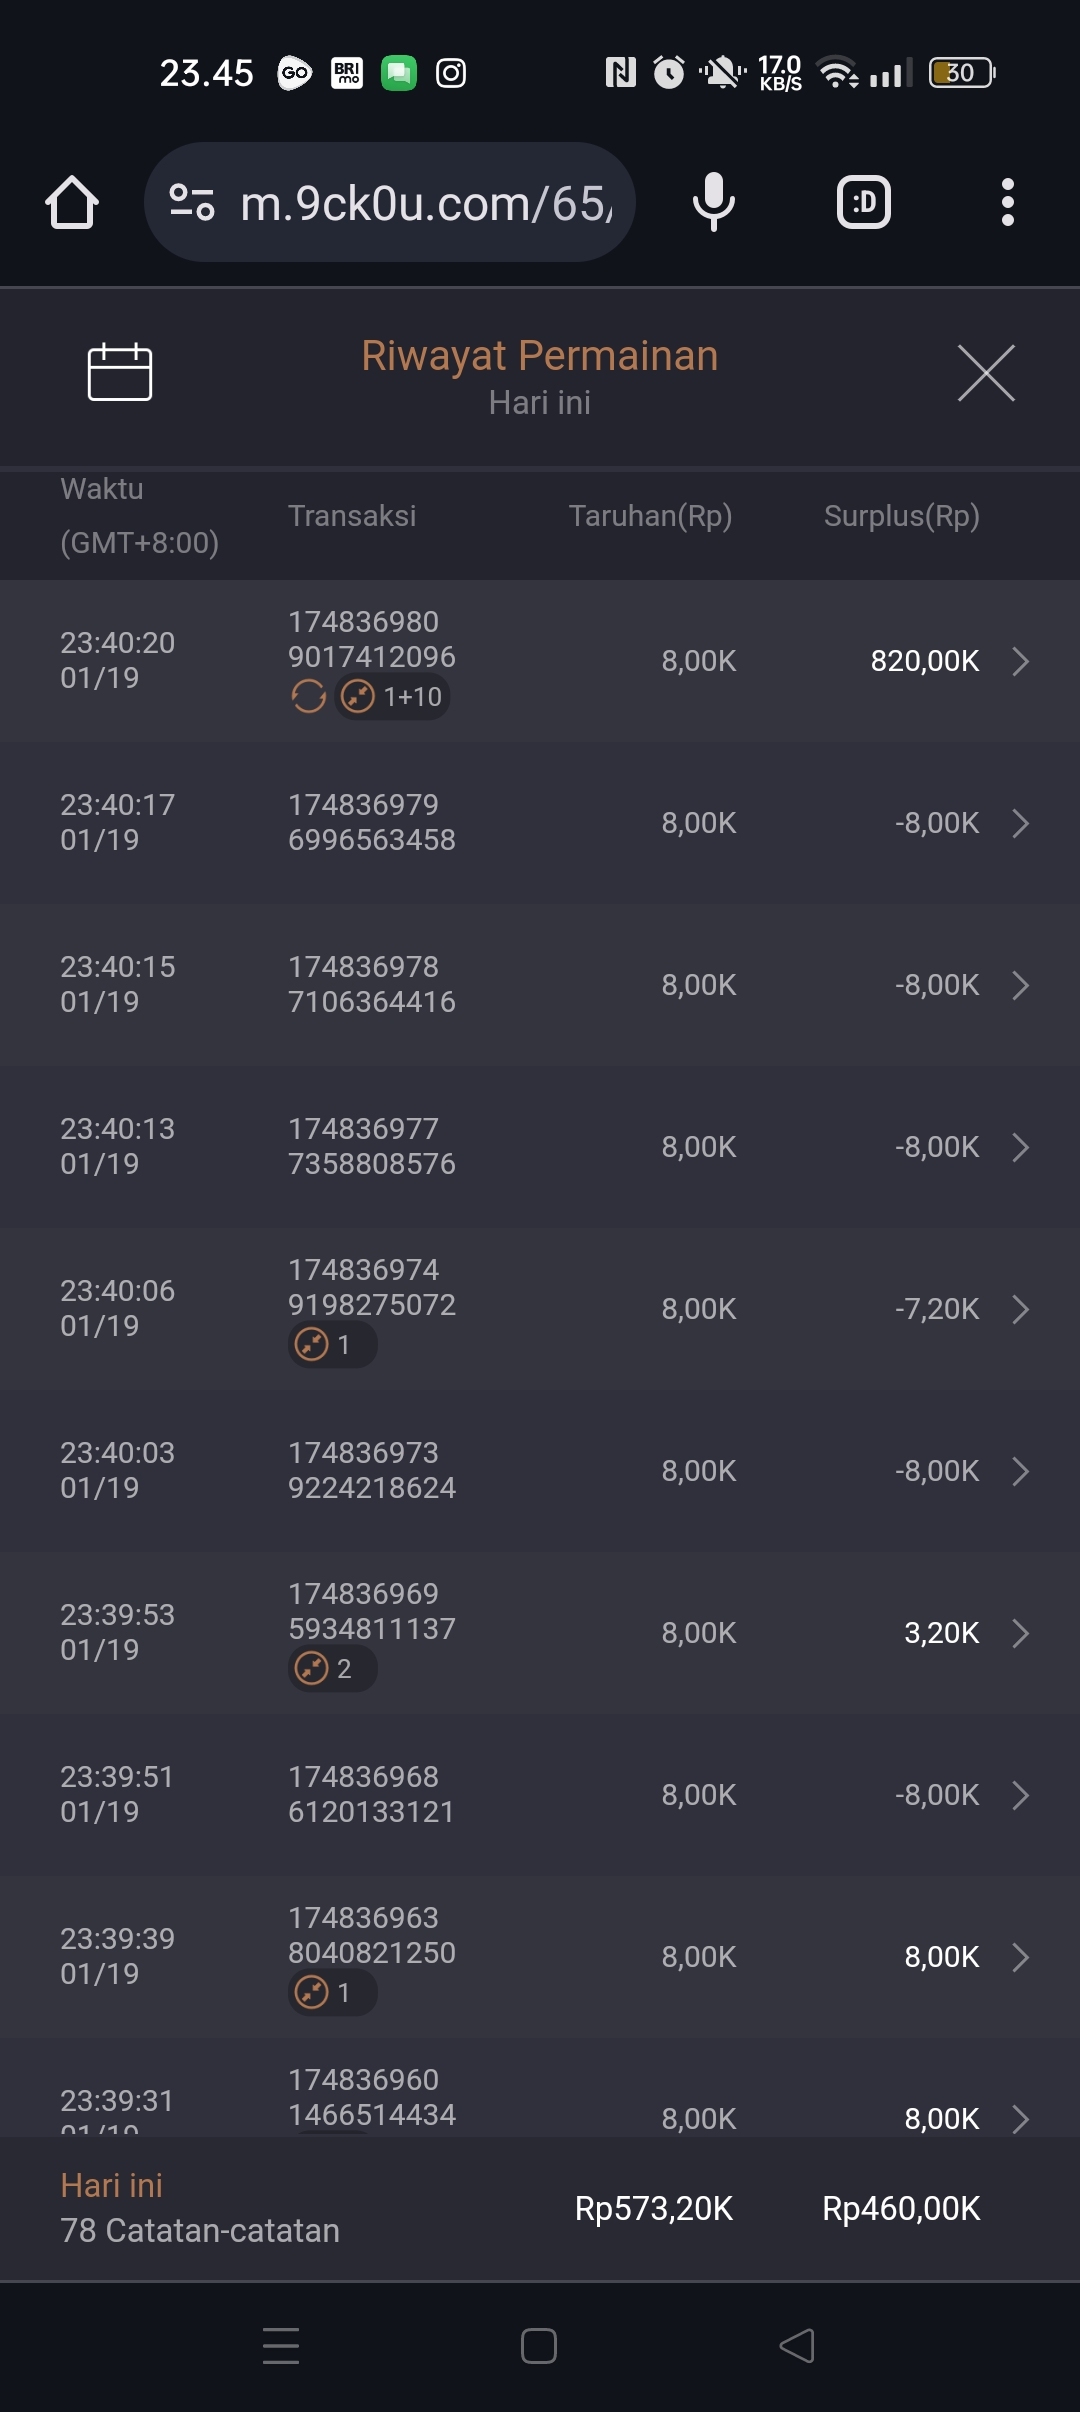Tap the browser home icon

pyautogui.click(x=72, y=203)
